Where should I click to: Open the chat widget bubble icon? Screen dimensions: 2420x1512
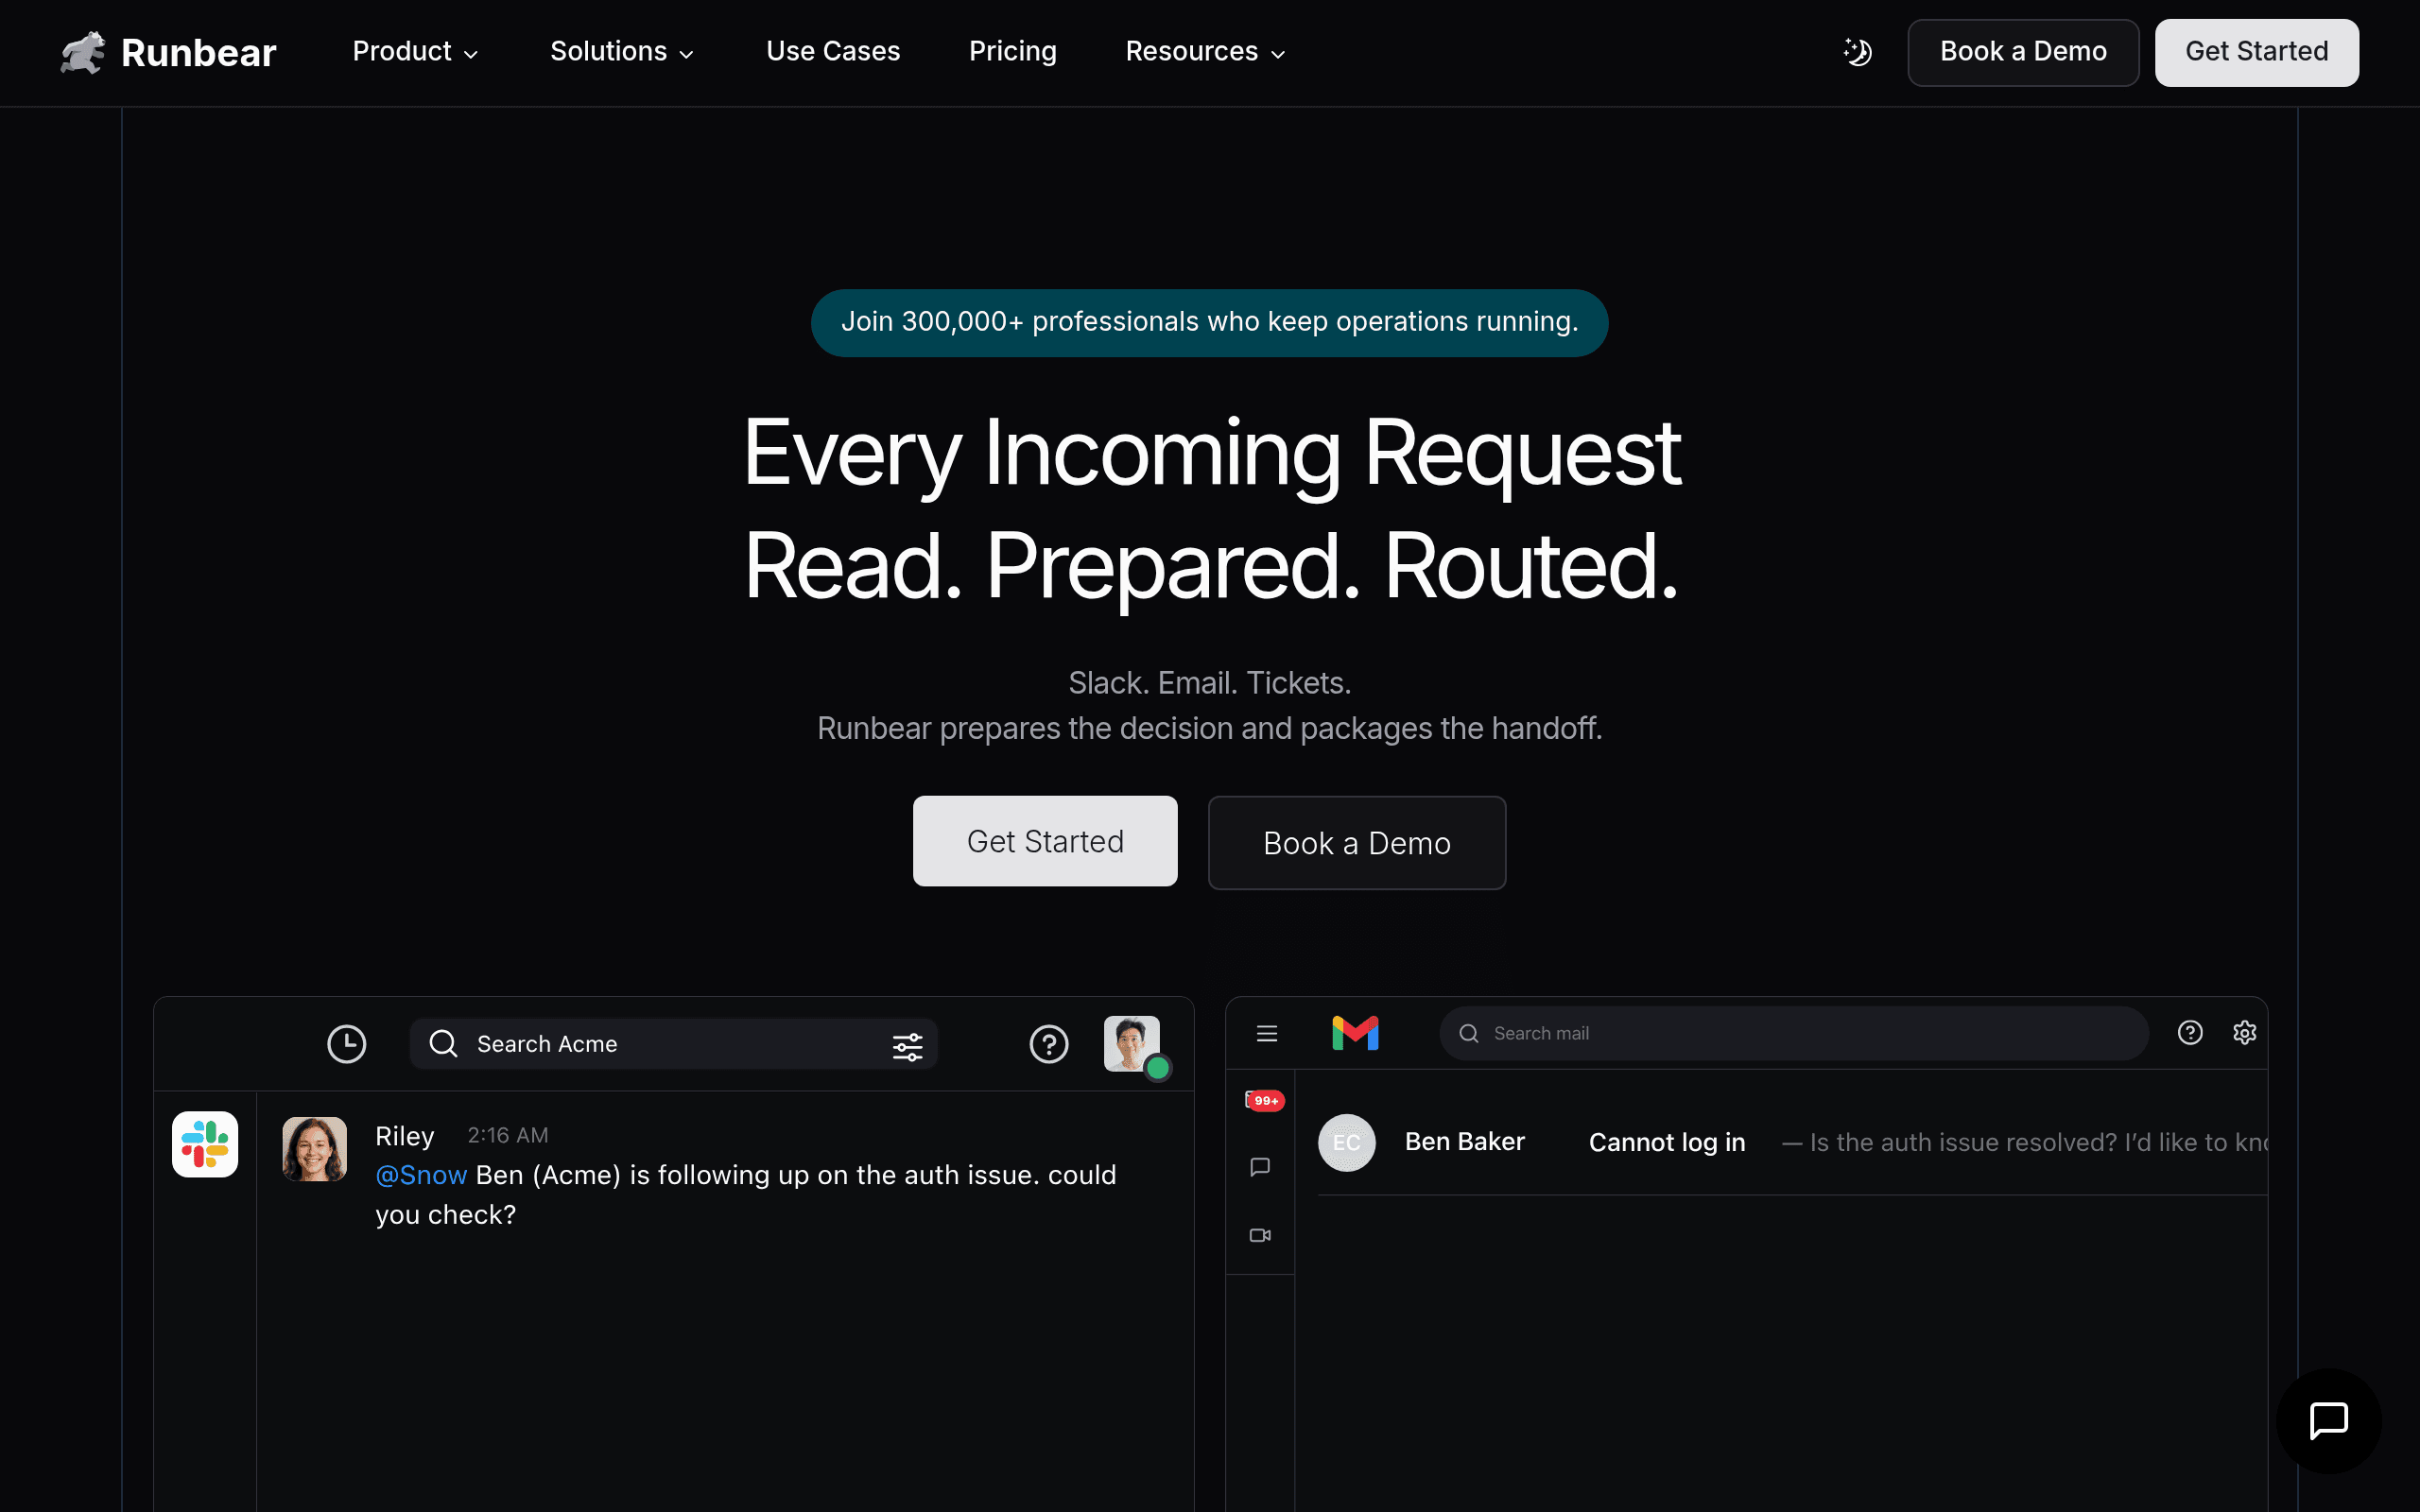click(2328, 1420)
